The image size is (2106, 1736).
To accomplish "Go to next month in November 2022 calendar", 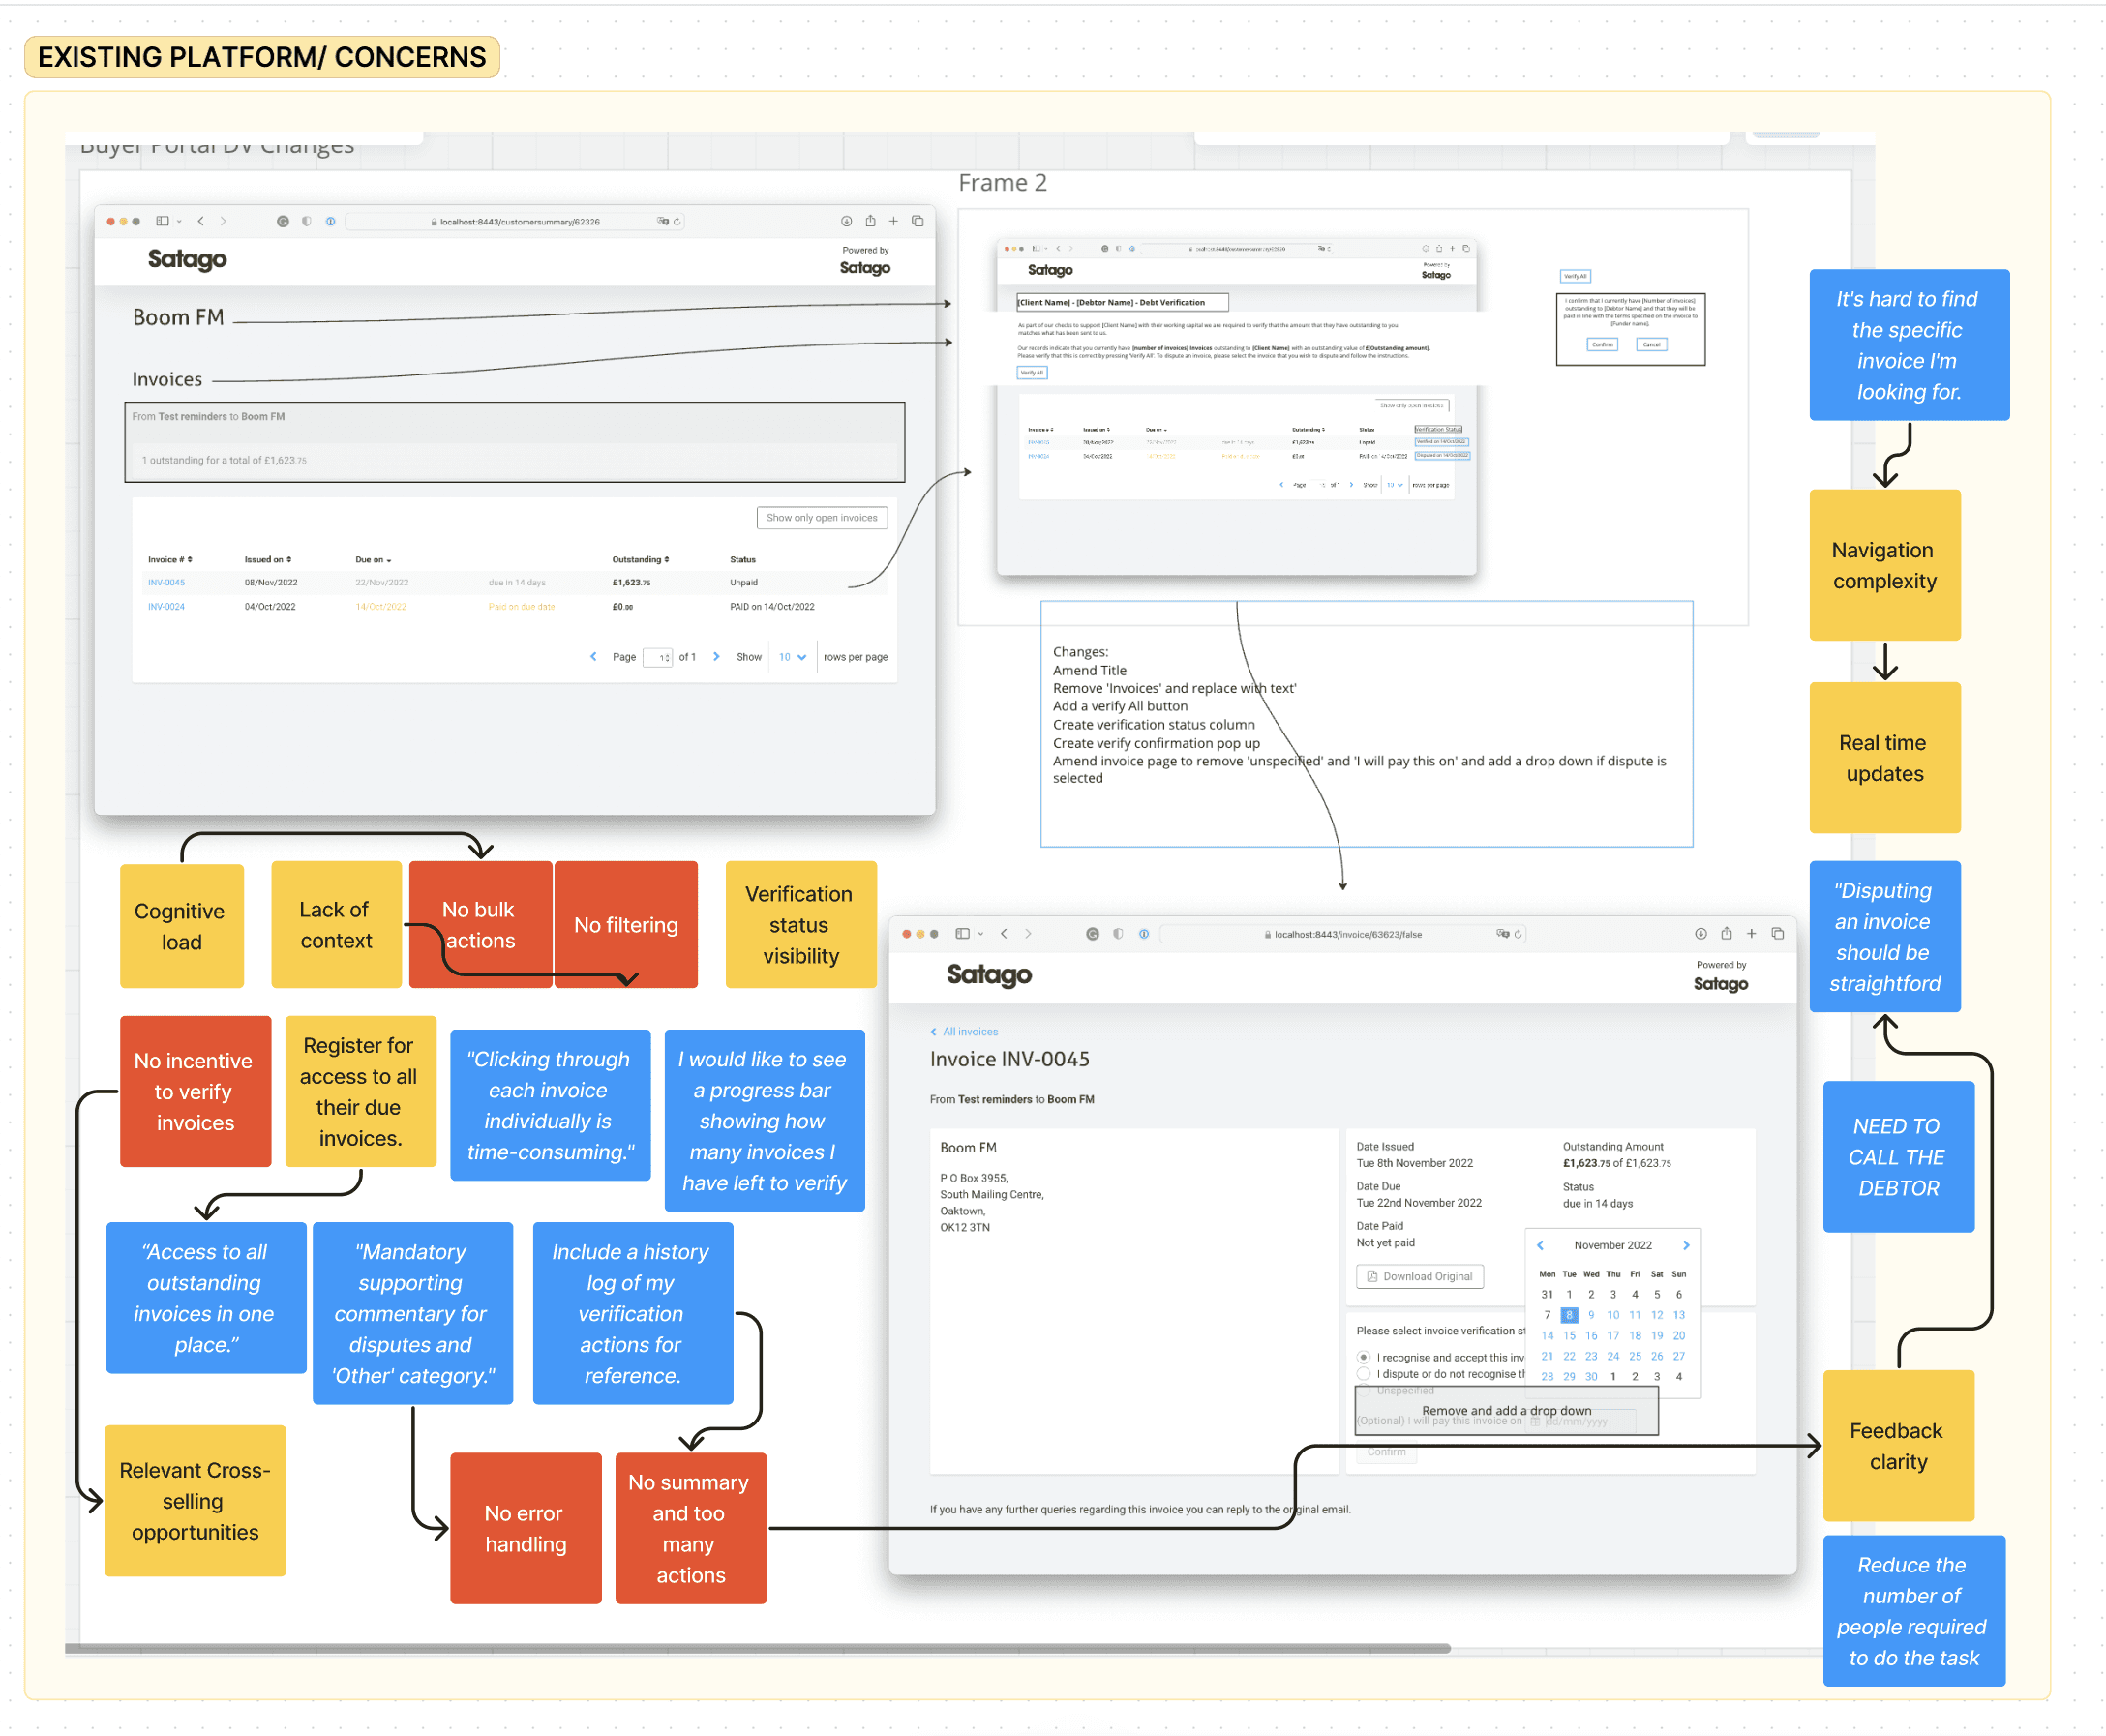I will (1686, 1245).
